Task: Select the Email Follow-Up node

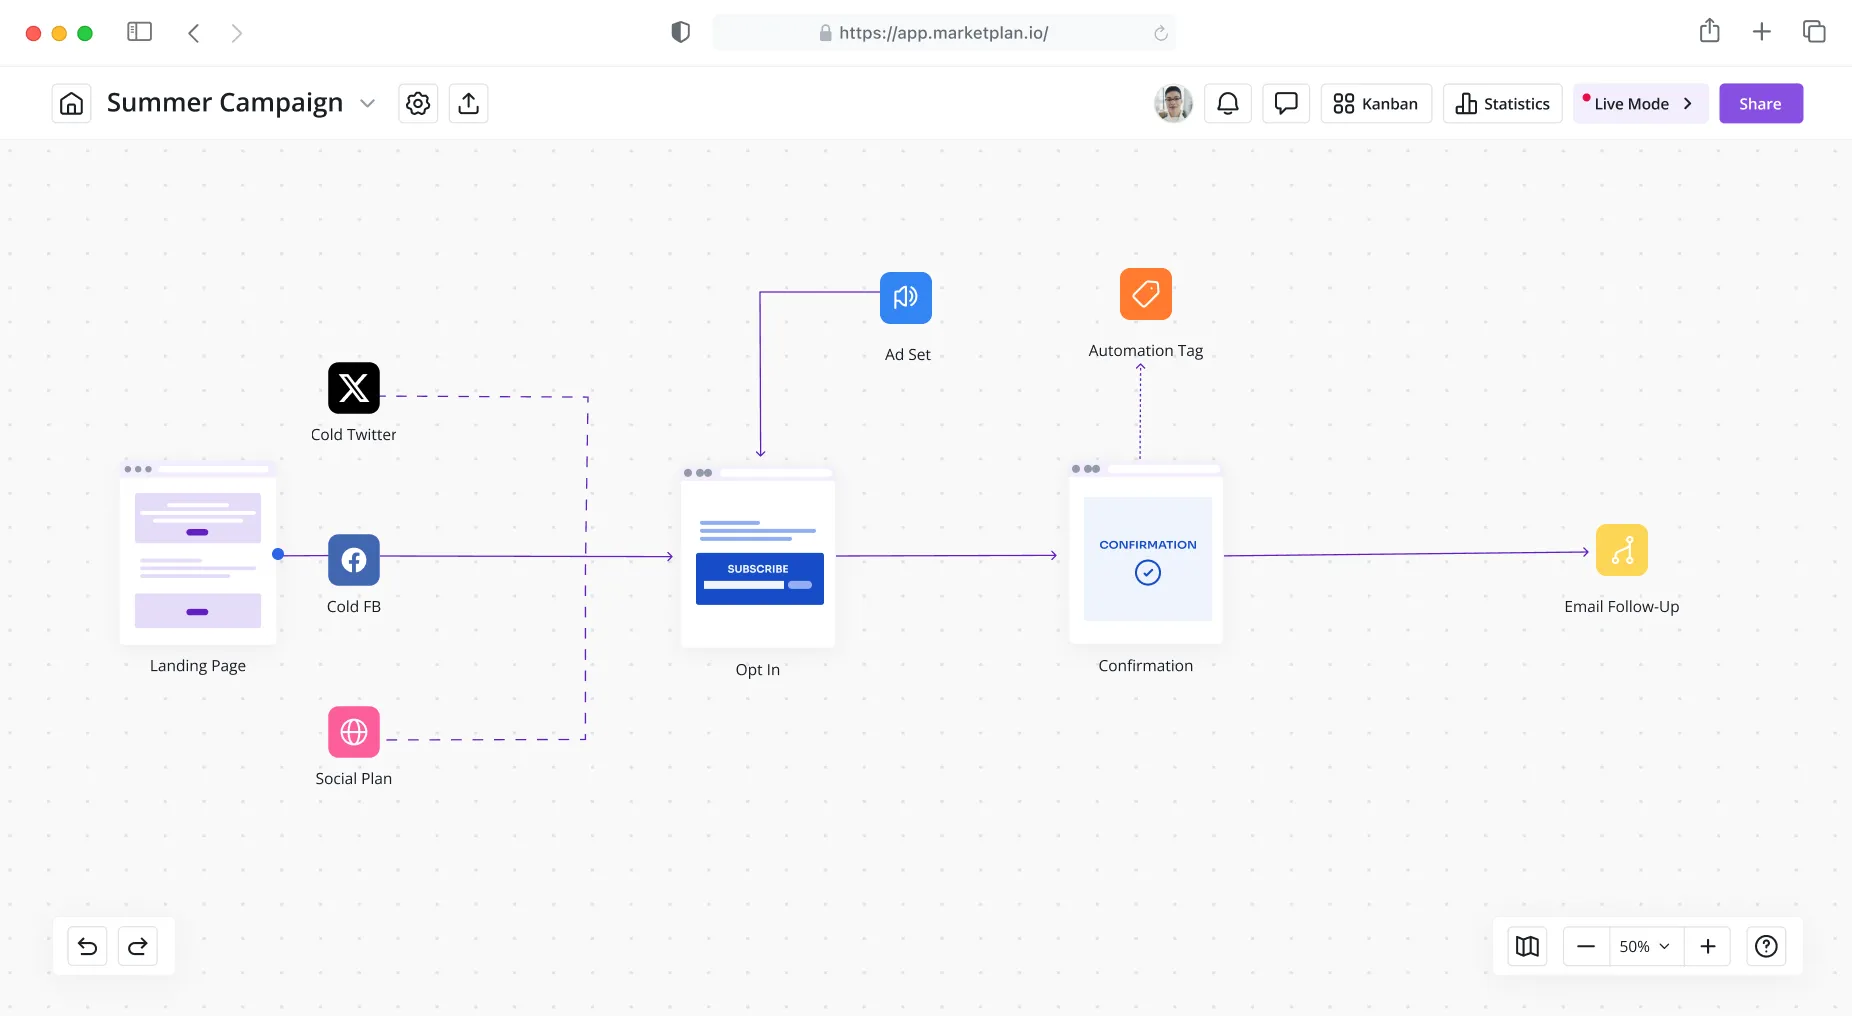Action: click(x=1621, y=550)
